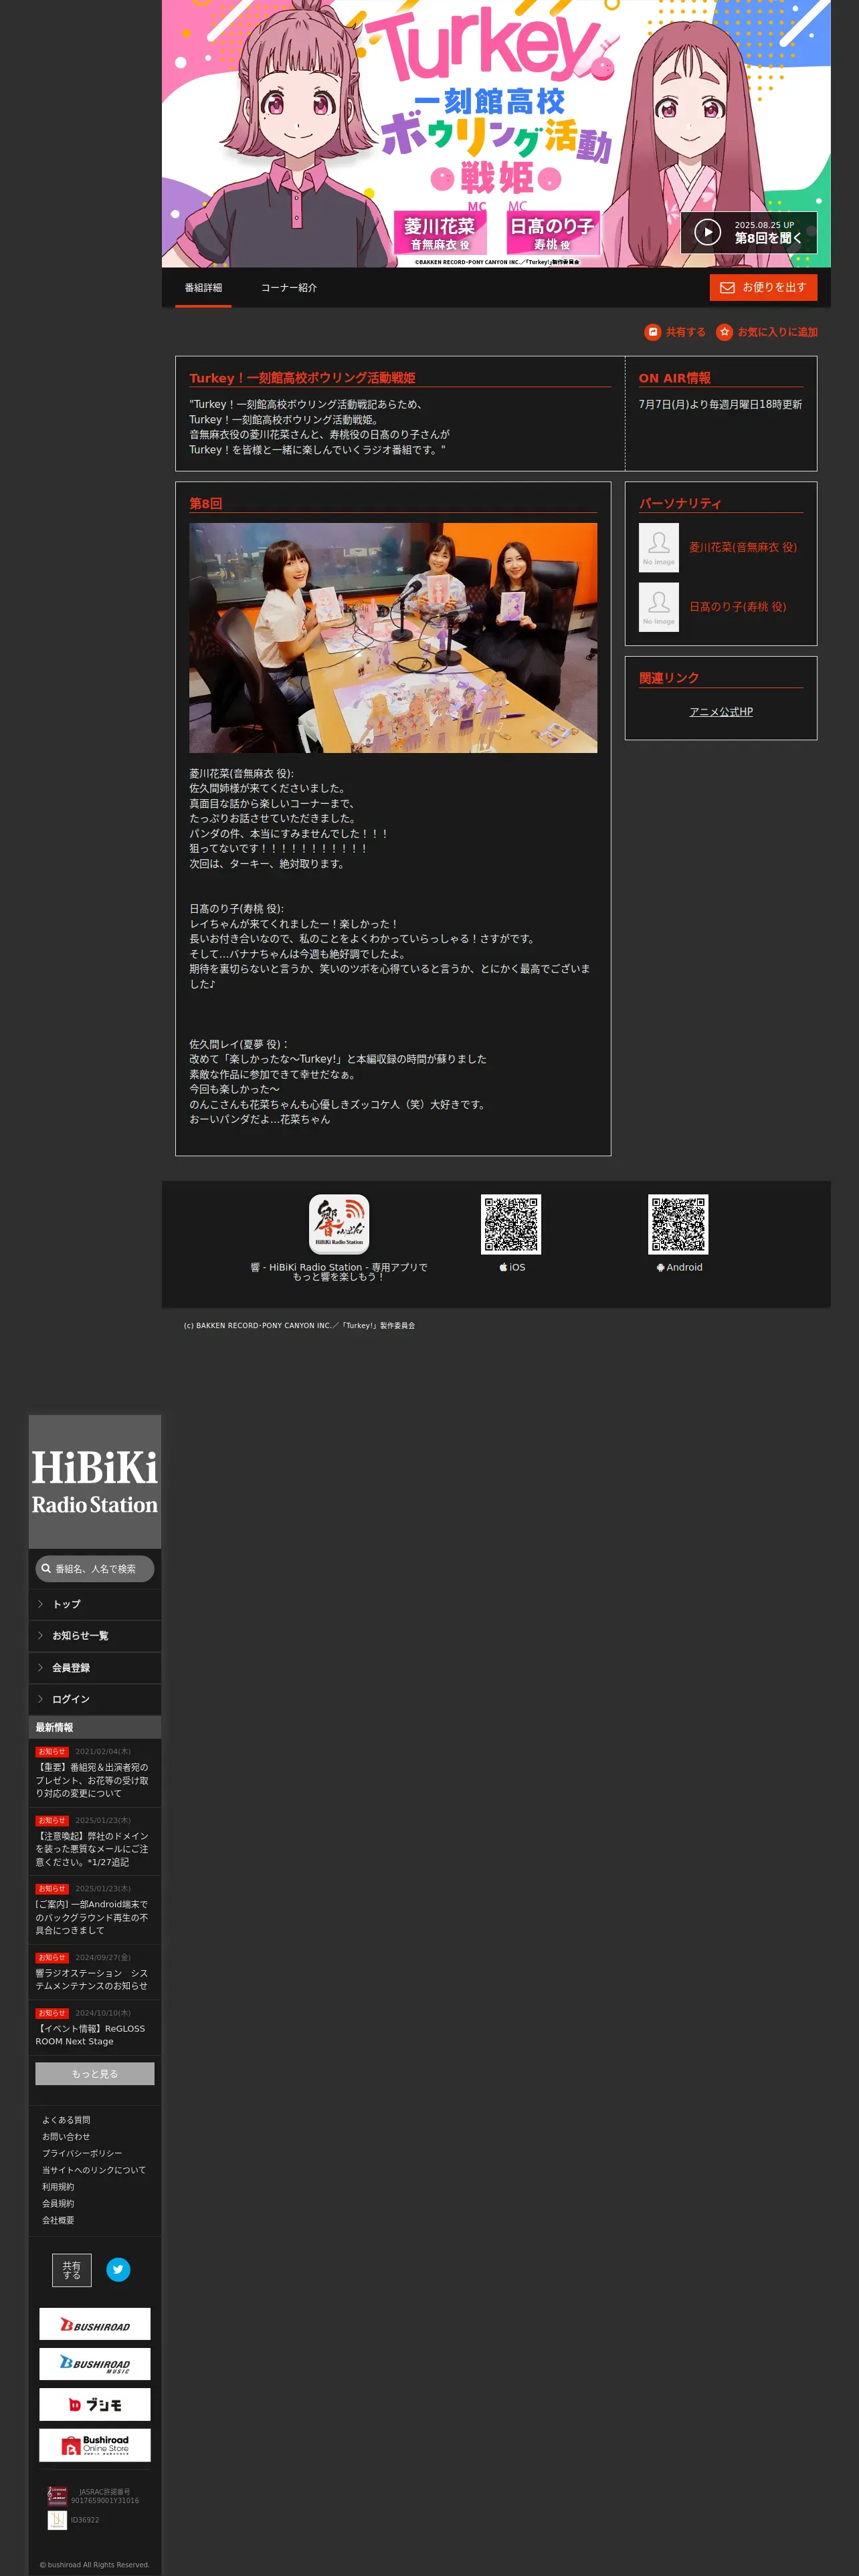Click the パーソナリティ heading
This screenshot has width=859, height=2576.
tap(680, 504)
